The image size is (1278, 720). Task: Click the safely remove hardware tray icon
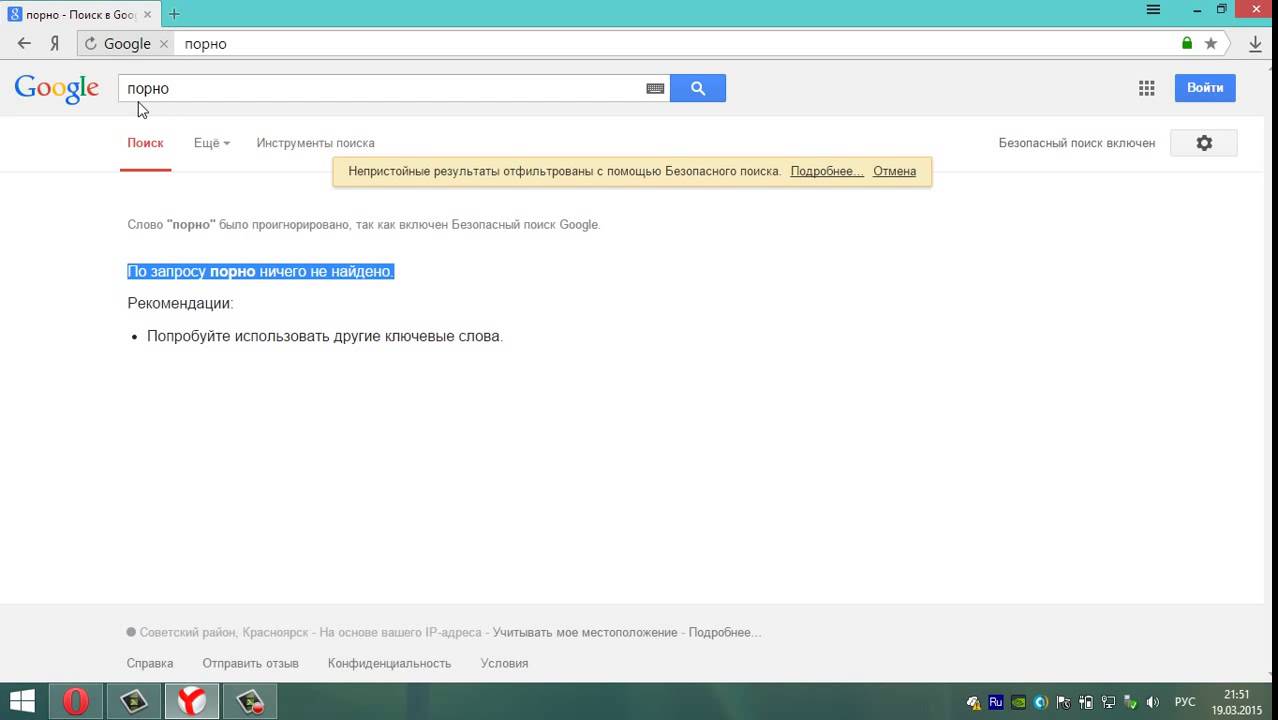tap(1130, 702)
